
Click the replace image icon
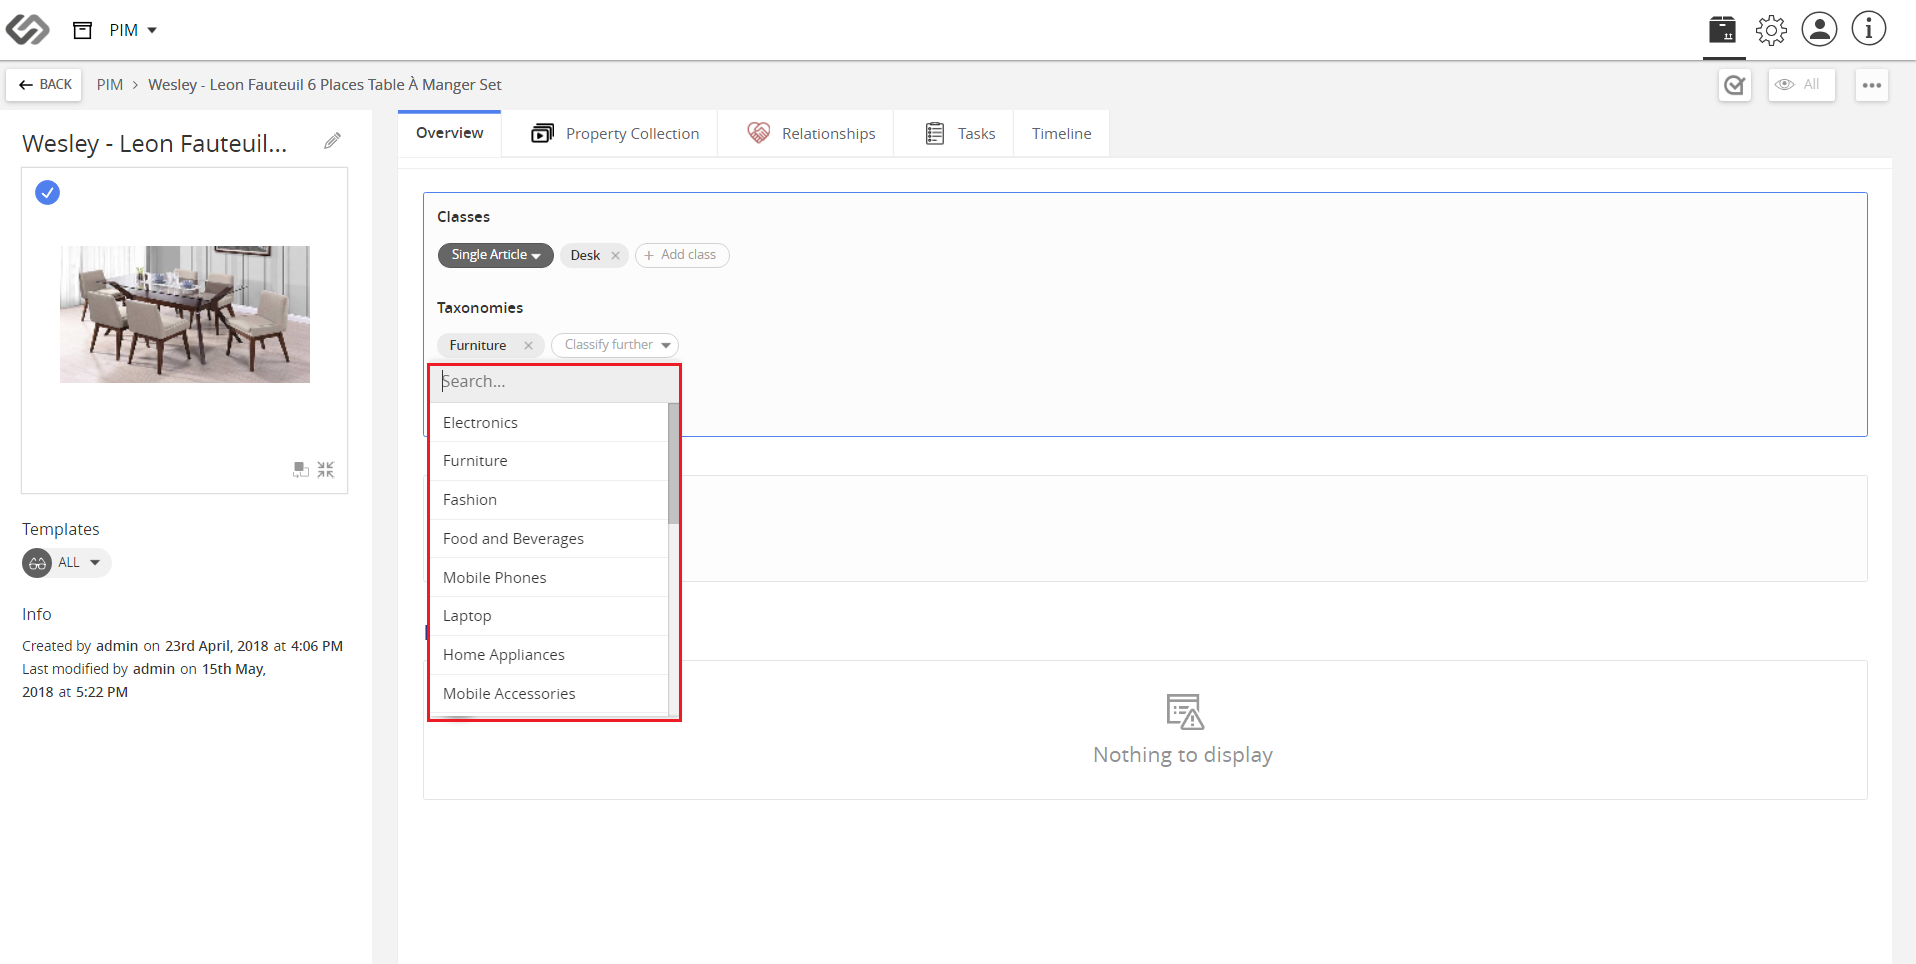300,469
